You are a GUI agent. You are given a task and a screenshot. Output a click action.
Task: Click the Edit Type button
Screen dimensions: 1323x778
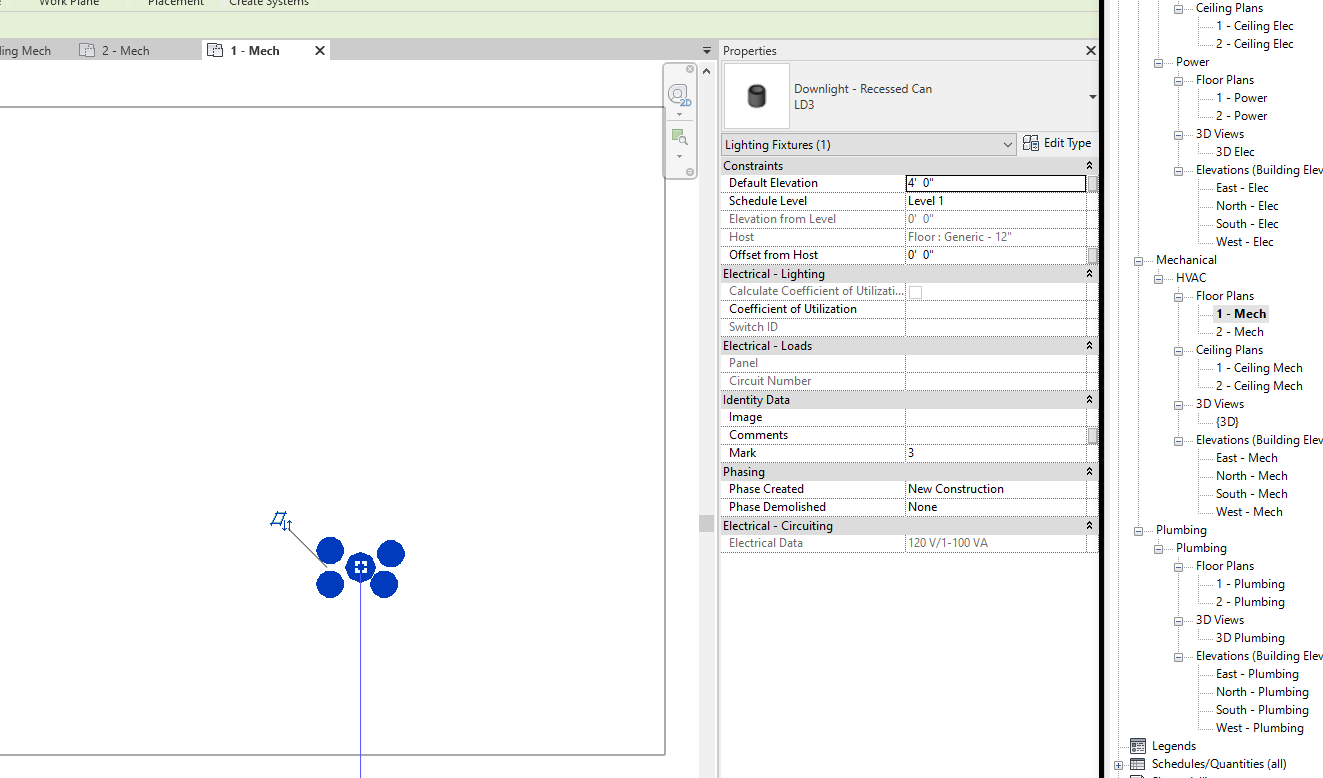coord(1057,143)
